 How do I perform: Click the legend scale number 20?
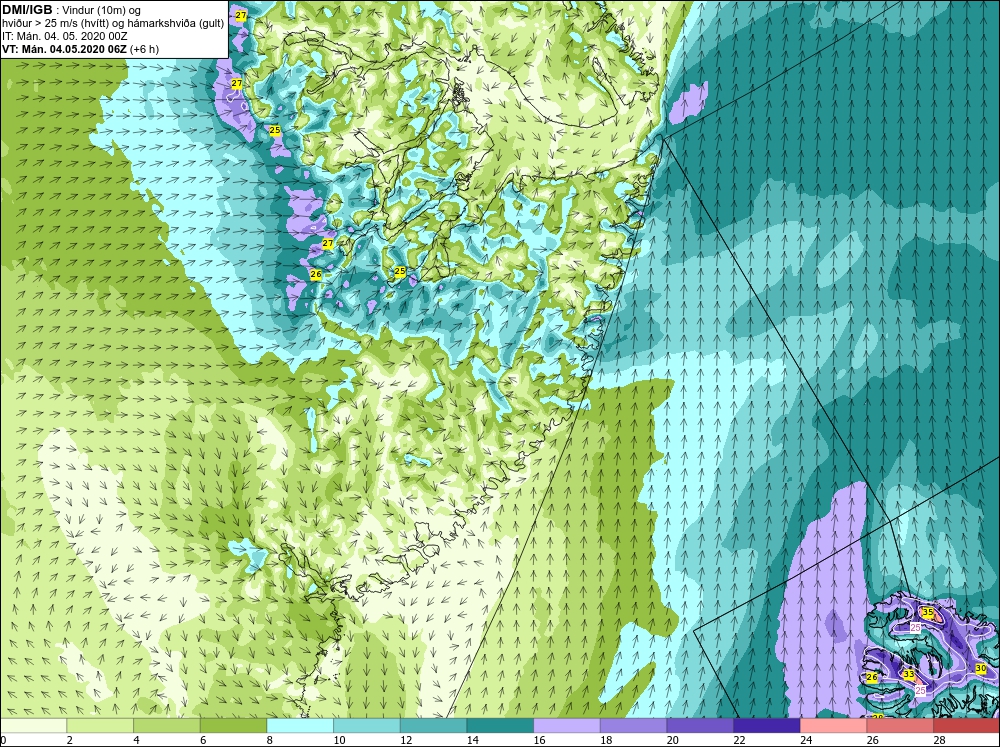tap(672, 740)
